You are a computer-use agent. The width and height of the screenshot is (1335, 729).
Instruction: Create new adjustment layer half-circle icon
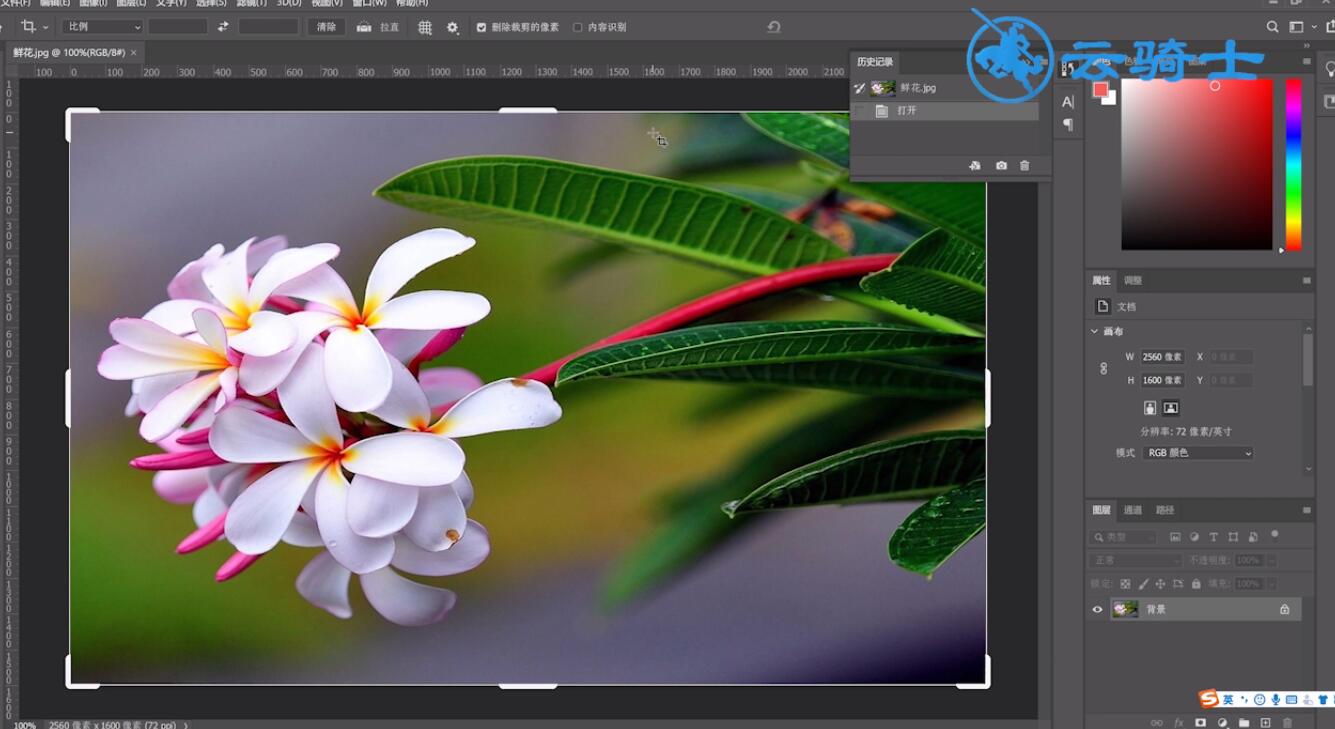click(1222, 722)
